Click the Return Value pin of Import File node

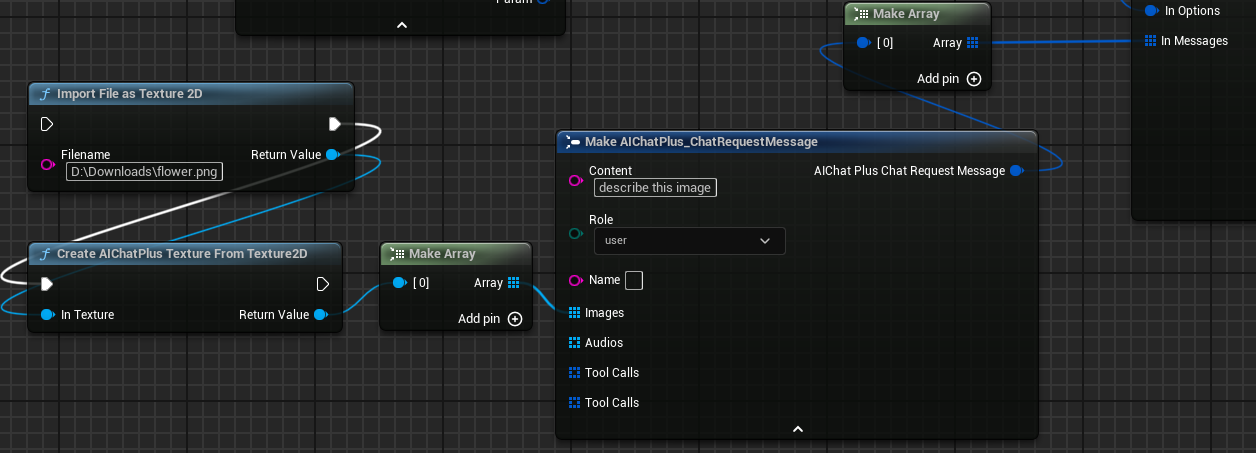[332, 155]
